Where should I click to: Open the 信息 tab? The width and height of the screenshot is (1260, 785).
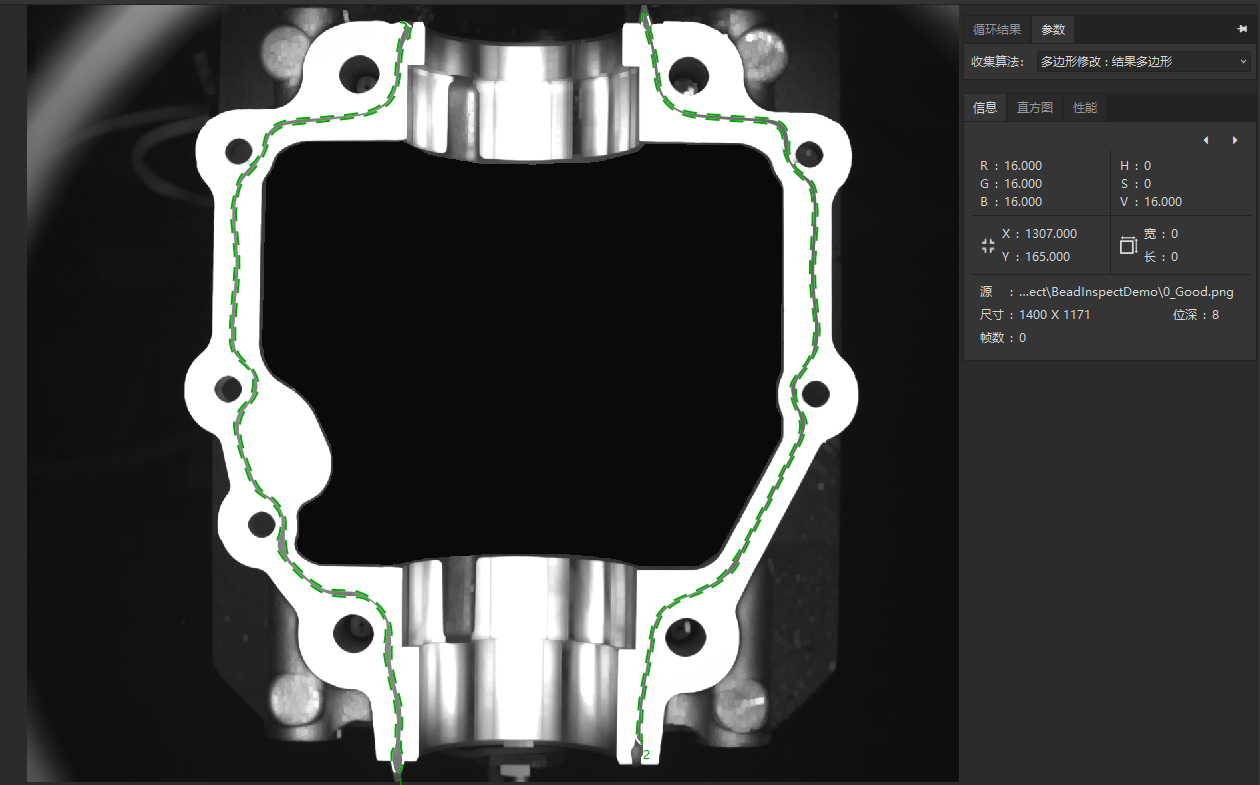click(985, 108)
